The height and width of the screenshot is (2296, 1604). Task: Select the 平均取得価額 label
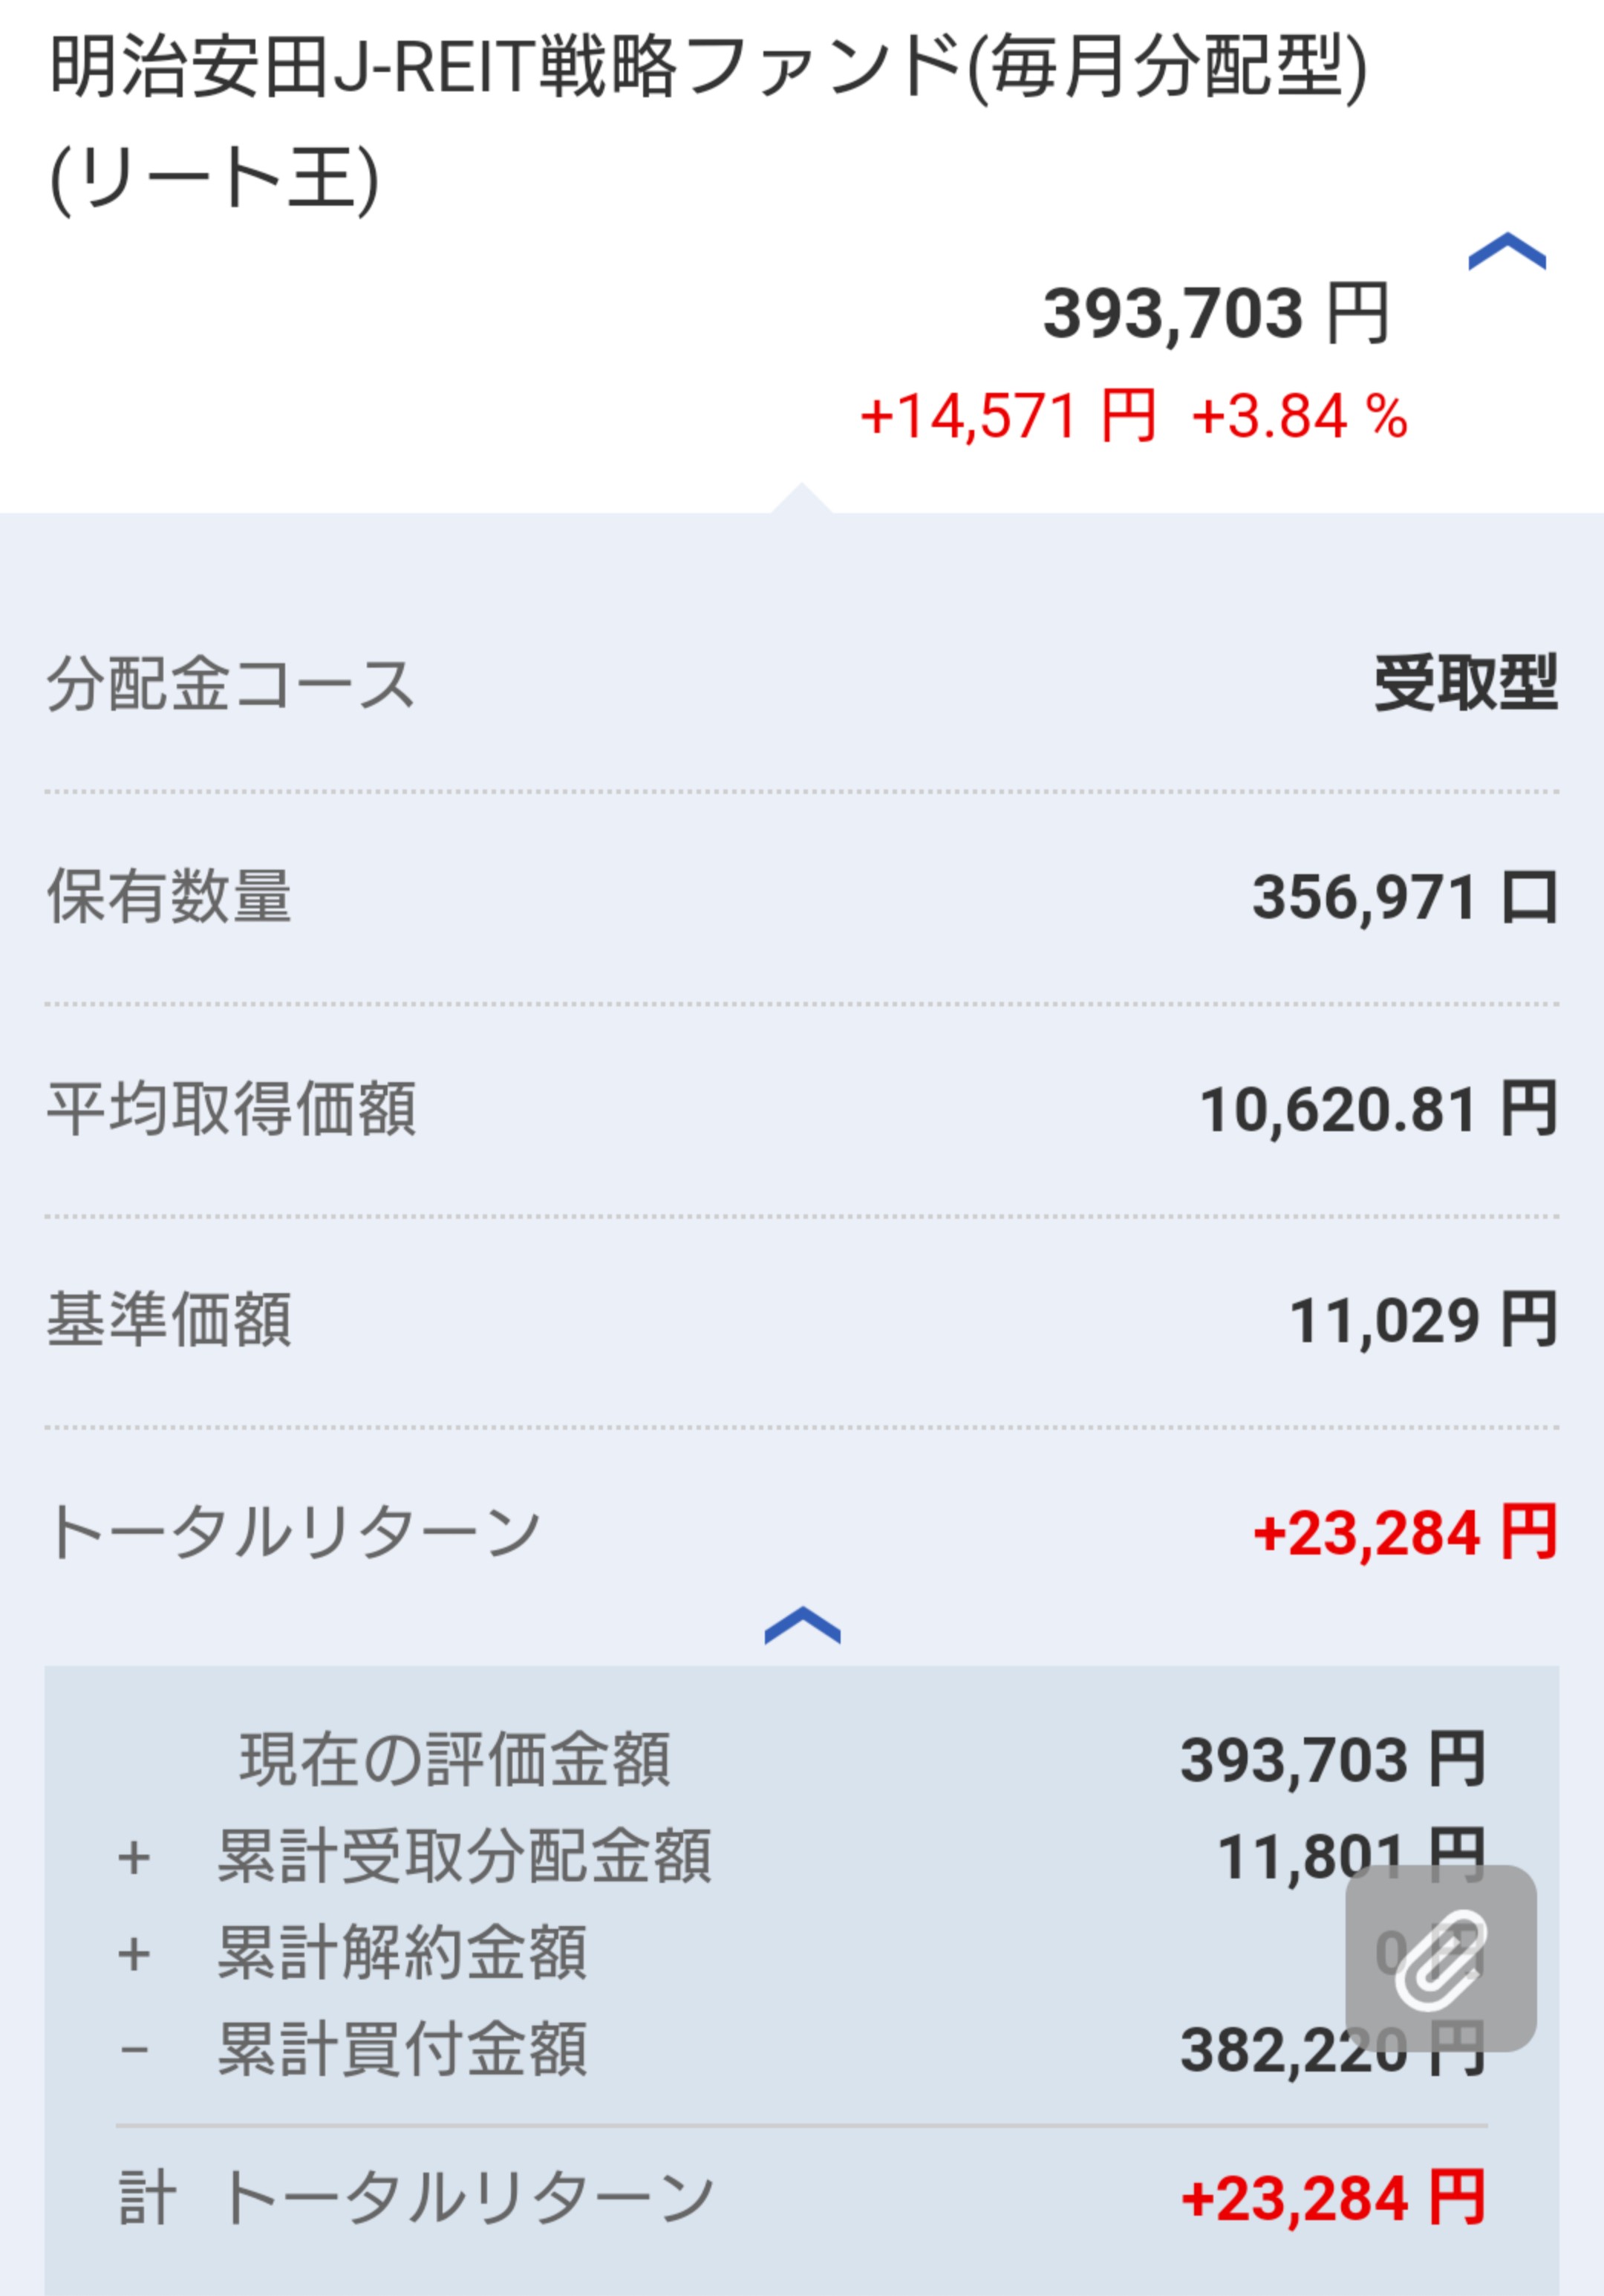[231, 1109]
